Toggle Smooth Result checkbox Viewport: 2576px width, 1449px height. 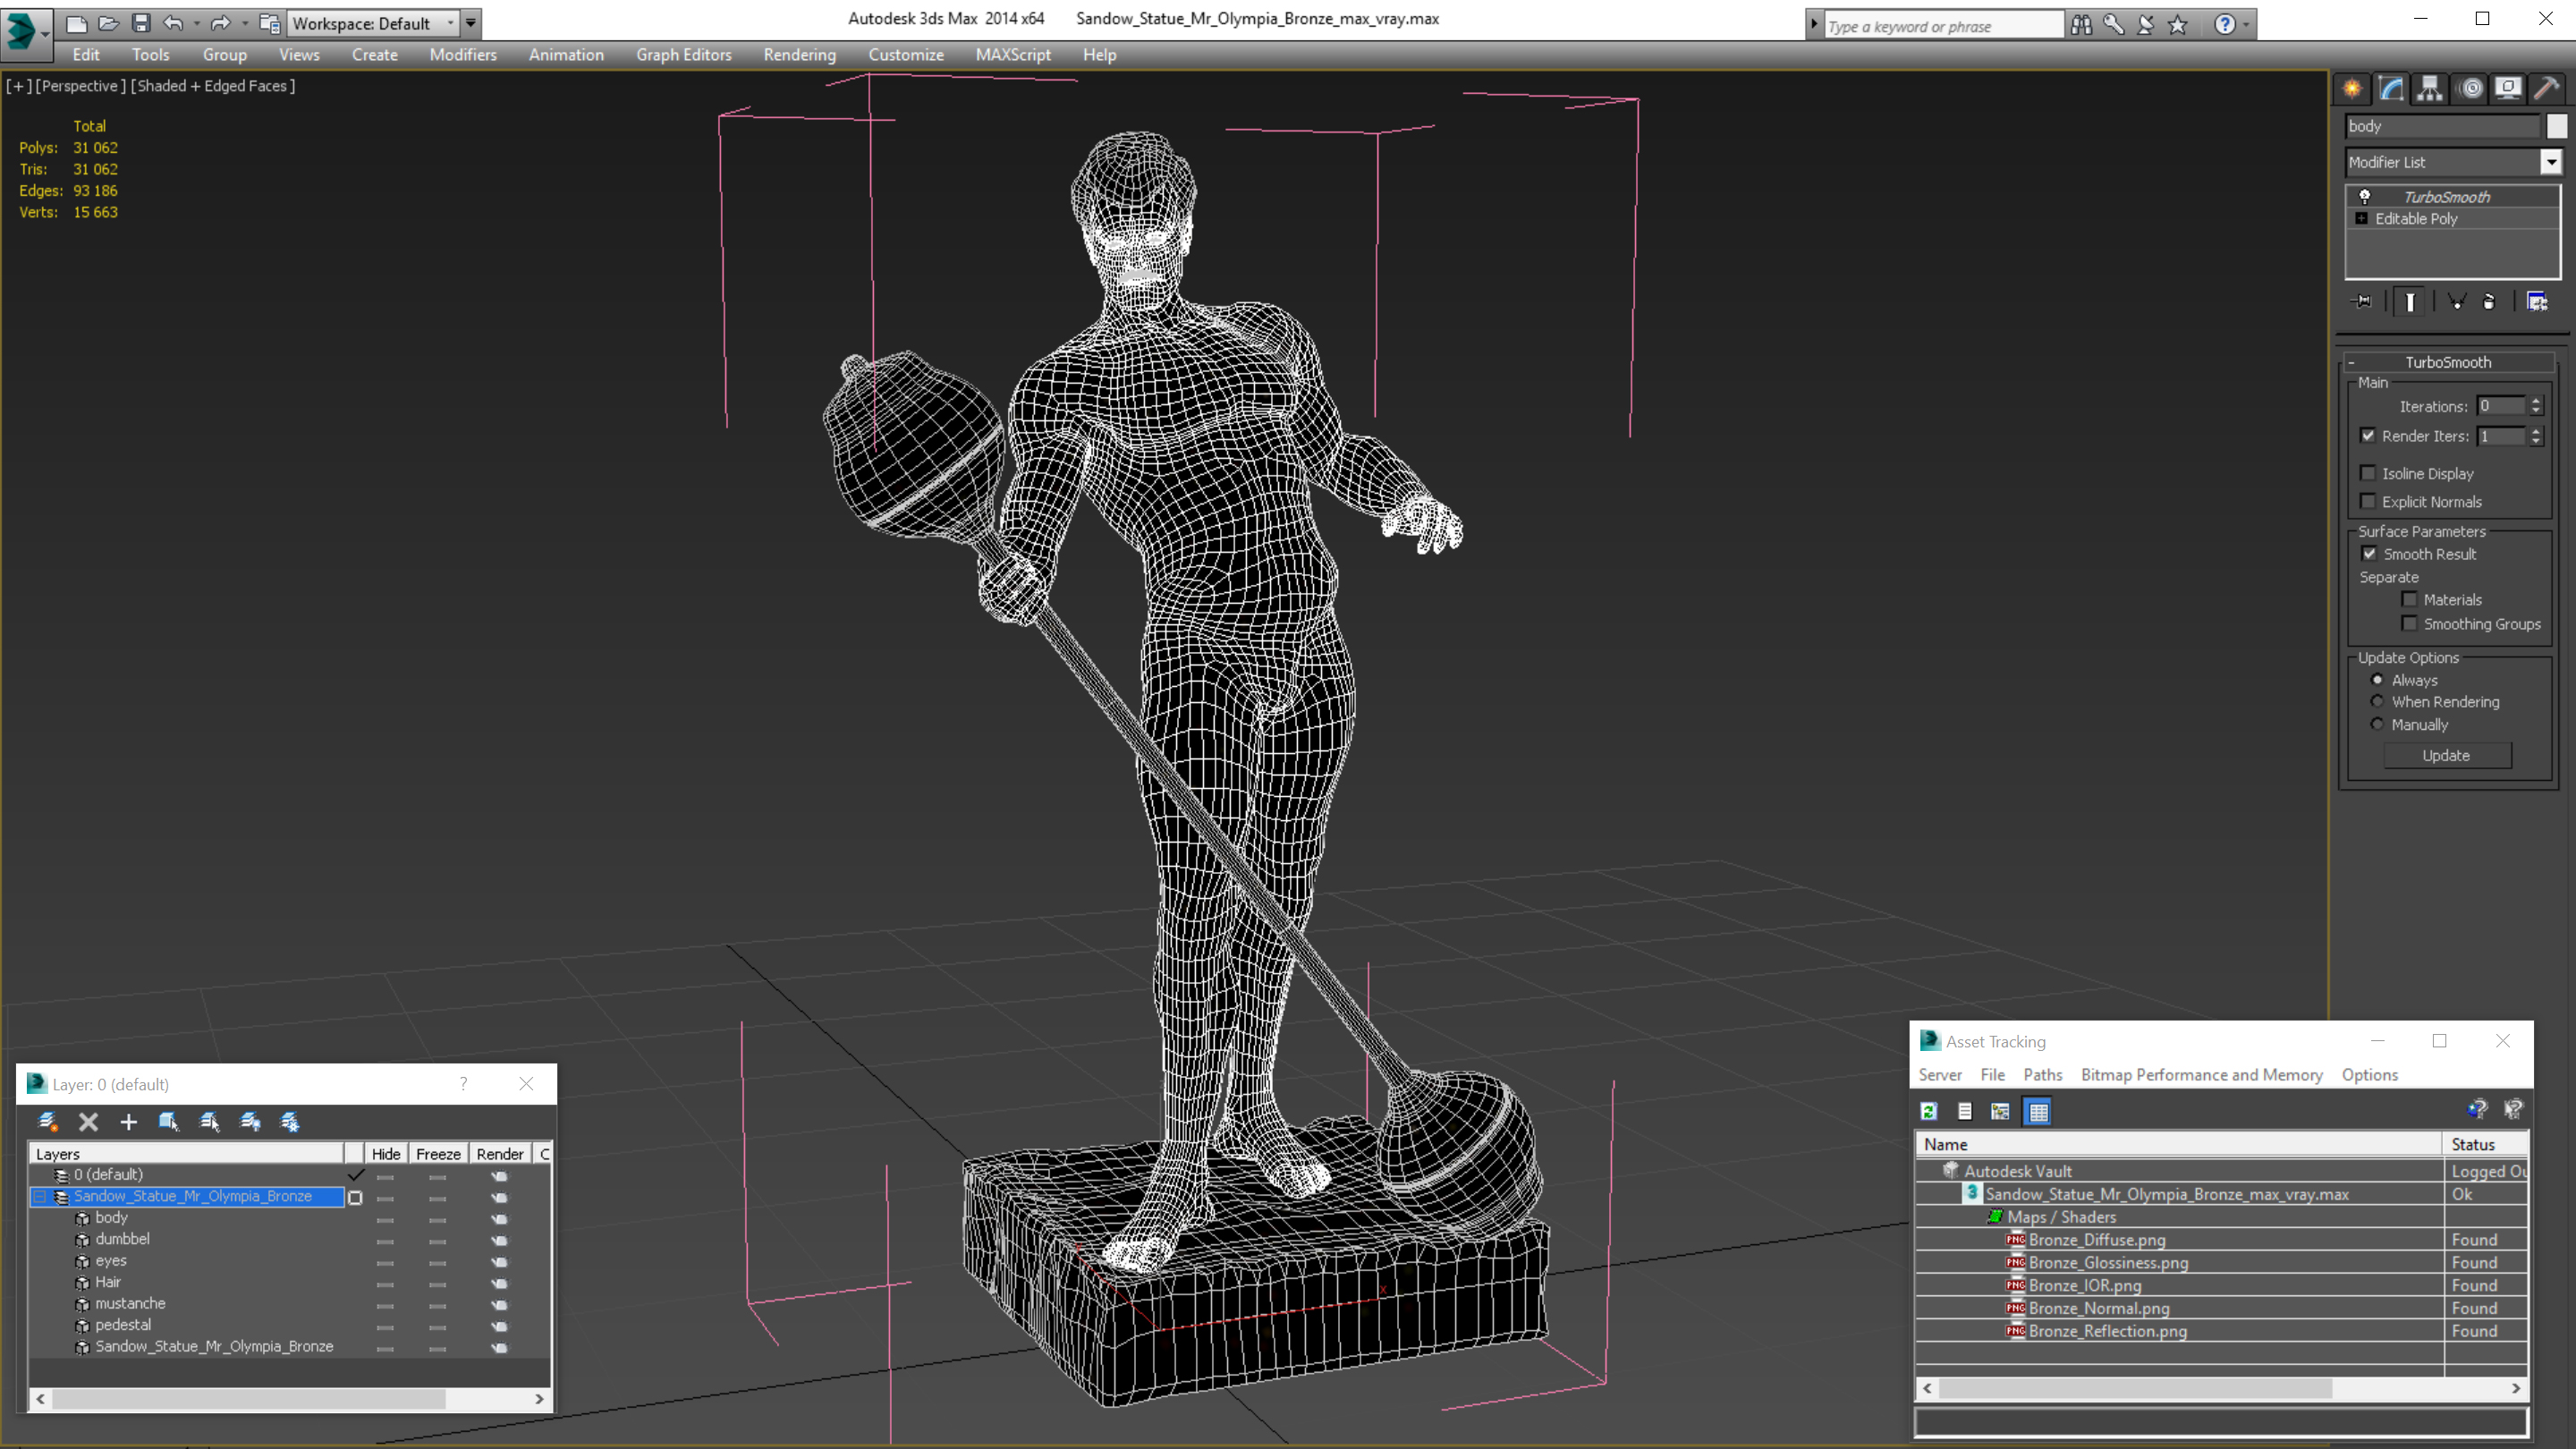[x=2369, y=553]
